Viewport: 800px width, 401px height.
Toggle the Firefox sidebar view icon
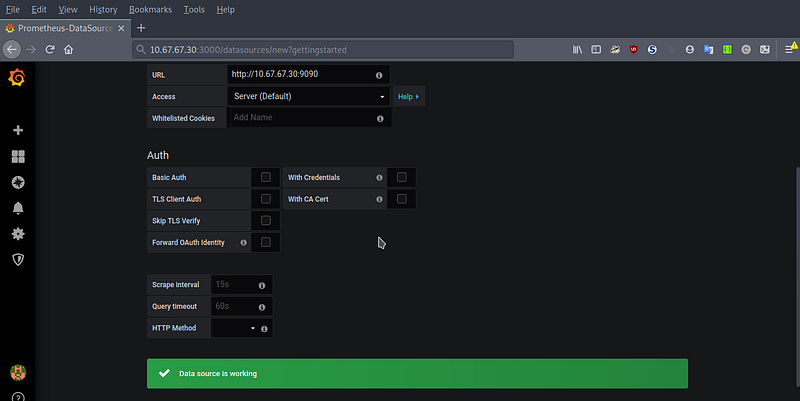click(x=596, y=49)
